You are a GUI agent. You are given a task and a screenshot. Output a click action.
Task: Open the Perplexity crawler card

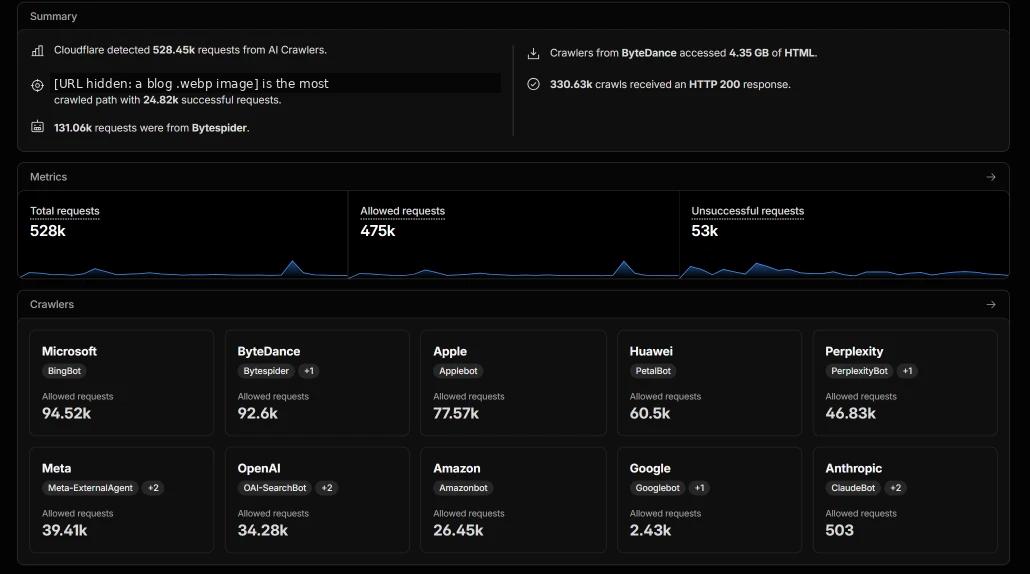pos(905,383)
